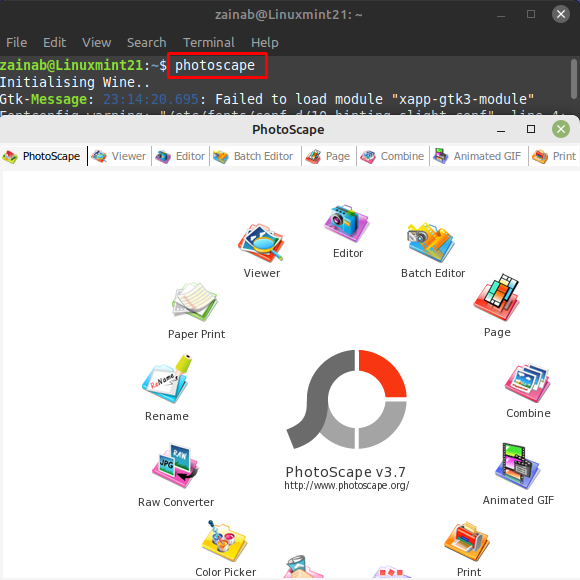Open the Color Picker icon
580x580 pixels.
[225, 541]
